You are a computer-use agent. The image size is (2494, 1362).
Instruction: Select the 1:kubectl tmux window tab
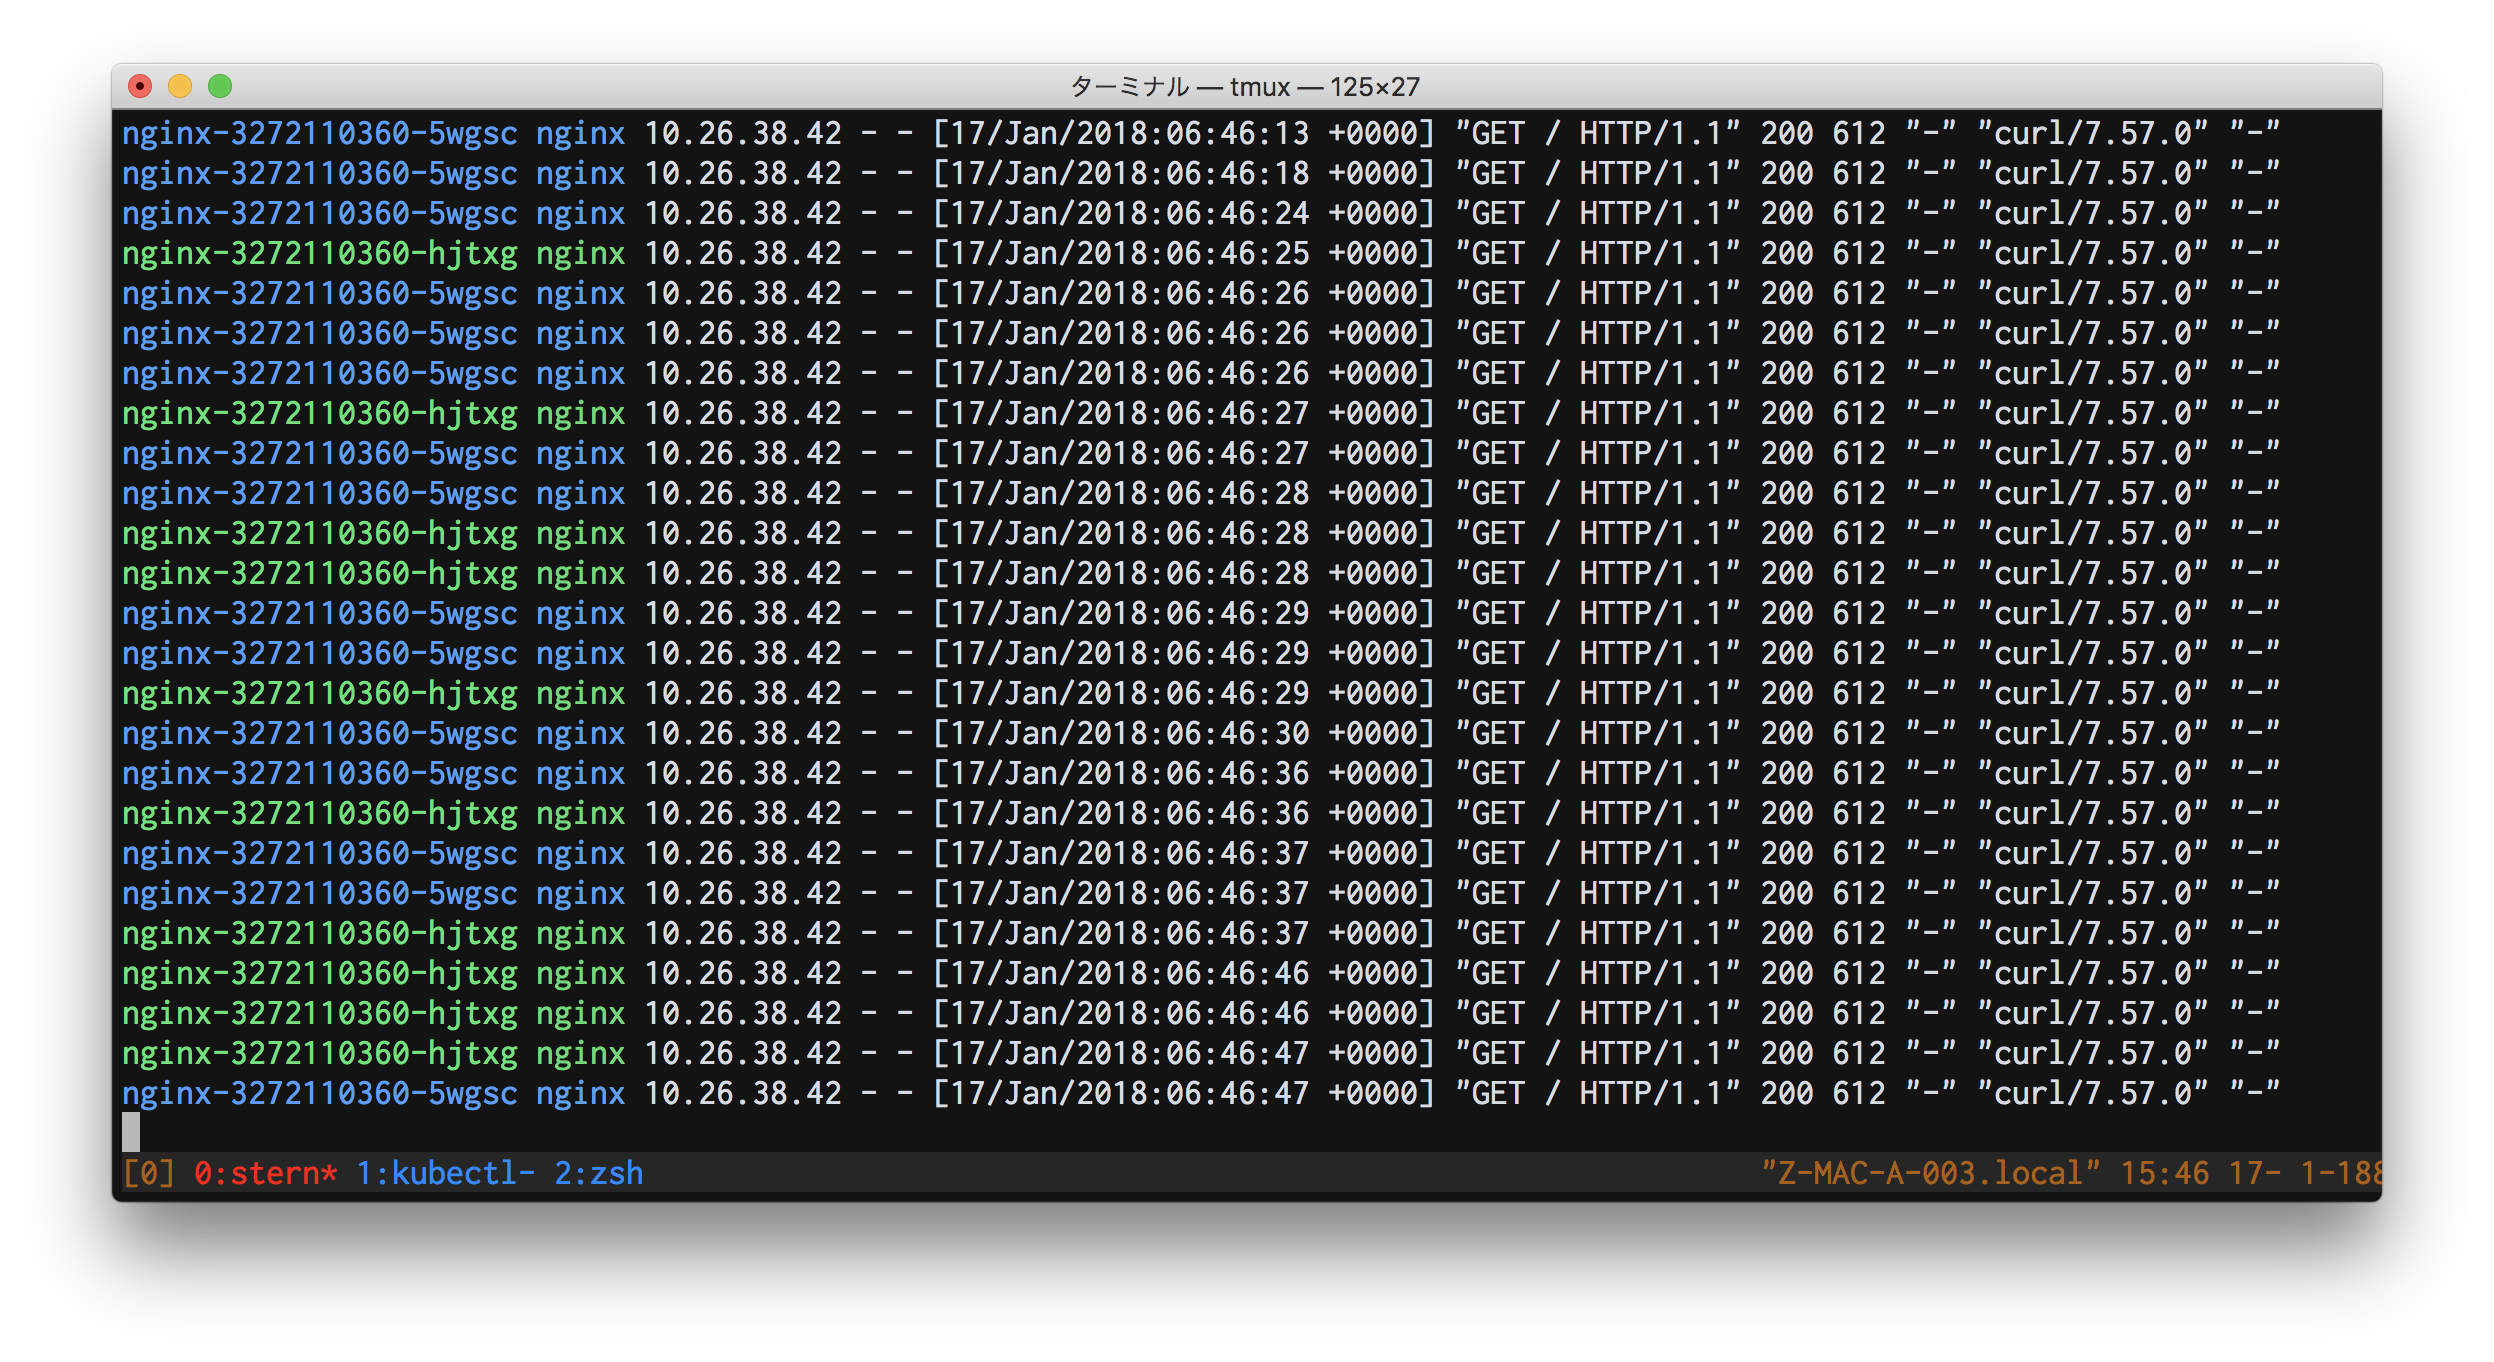tap(445, 1173)
